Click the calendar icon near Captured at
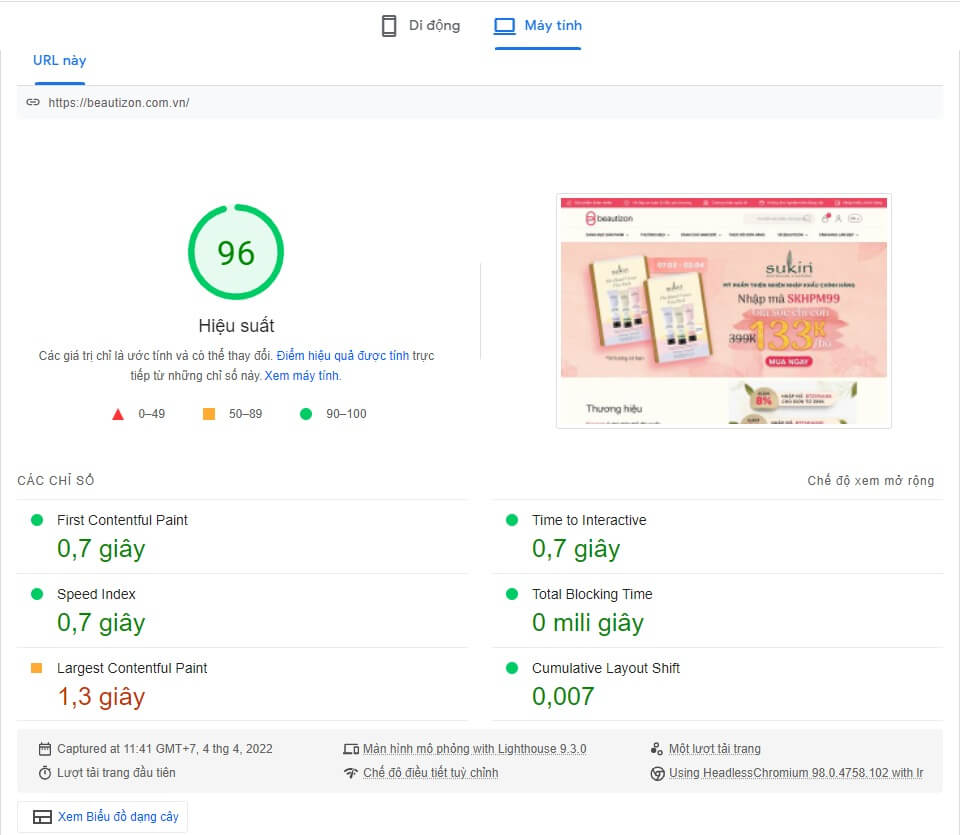Viewport: 960px width, 835px height. [44, 749]
